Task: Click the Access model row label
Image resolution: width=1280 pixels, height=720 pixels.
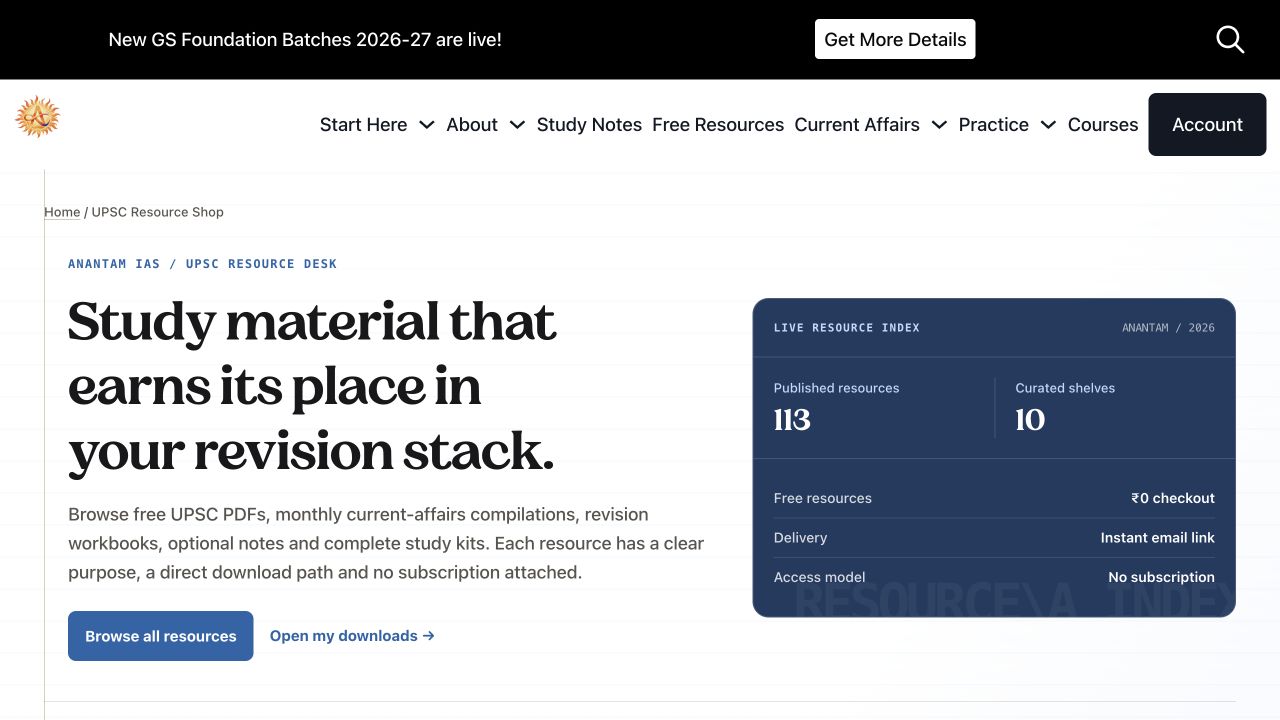Action: (820, 577)
